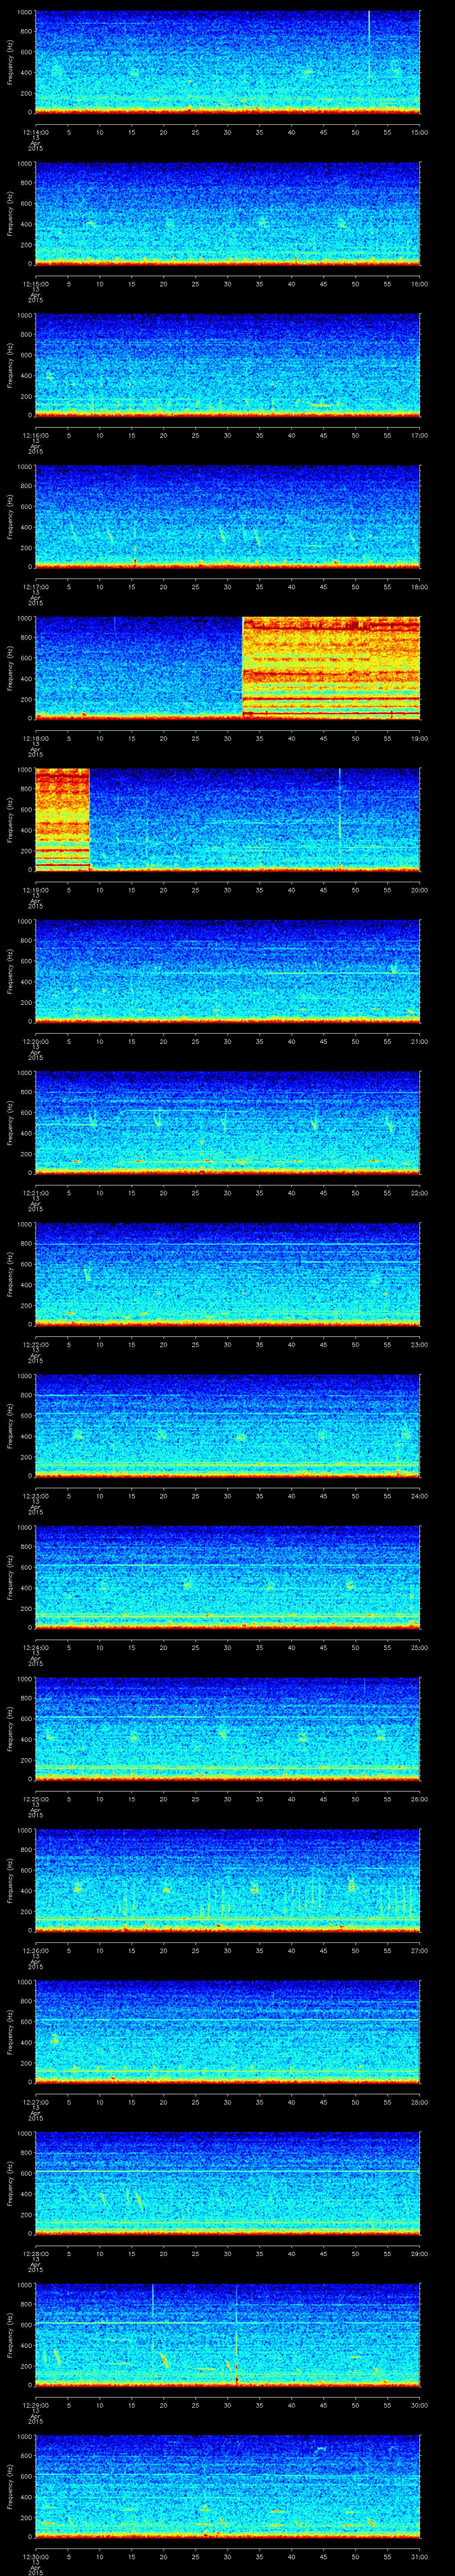Select the spectrogram panel starting at 12:20:00

[228, 971]
